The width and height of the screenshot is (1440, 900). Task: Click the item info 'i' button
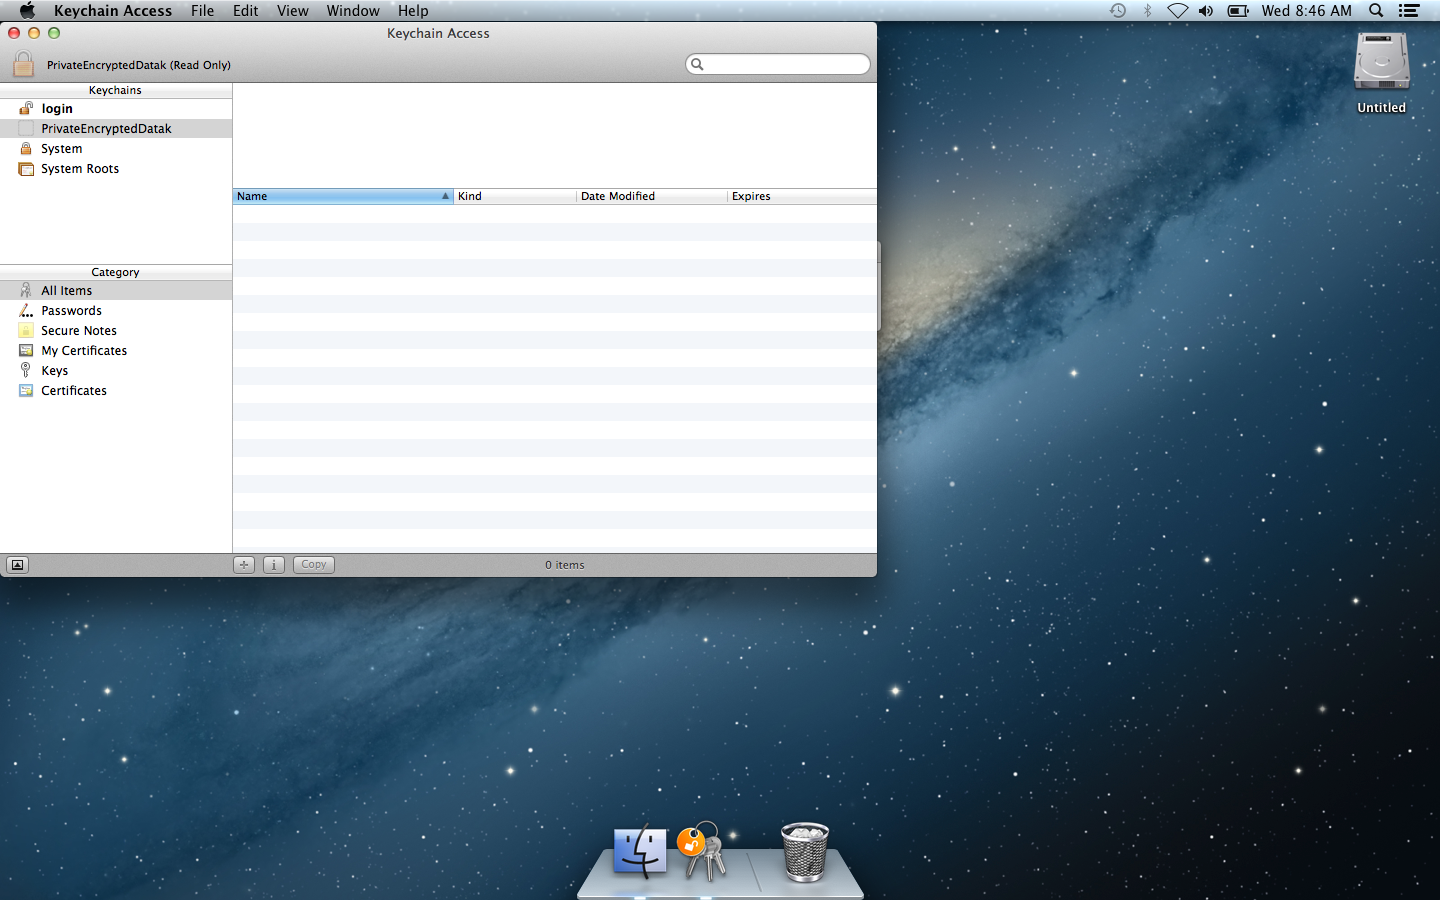coord(274,565)
